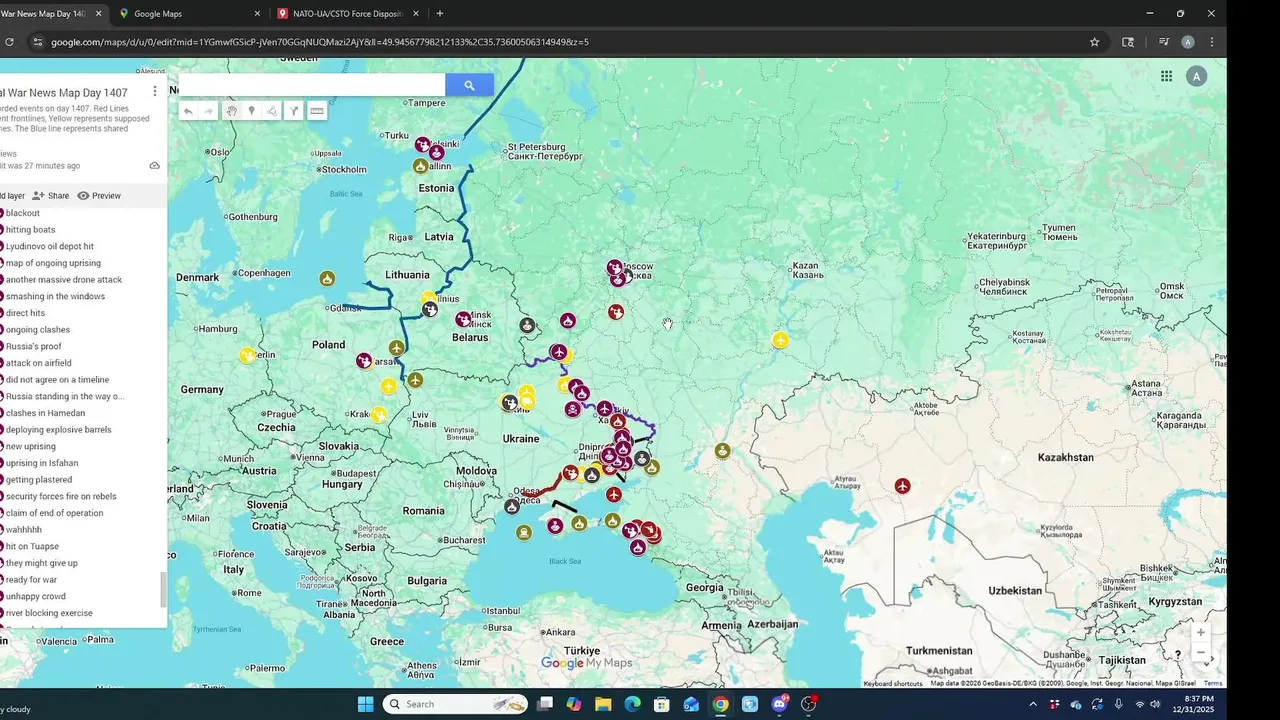Open the add directions tool

coord(294,111)
